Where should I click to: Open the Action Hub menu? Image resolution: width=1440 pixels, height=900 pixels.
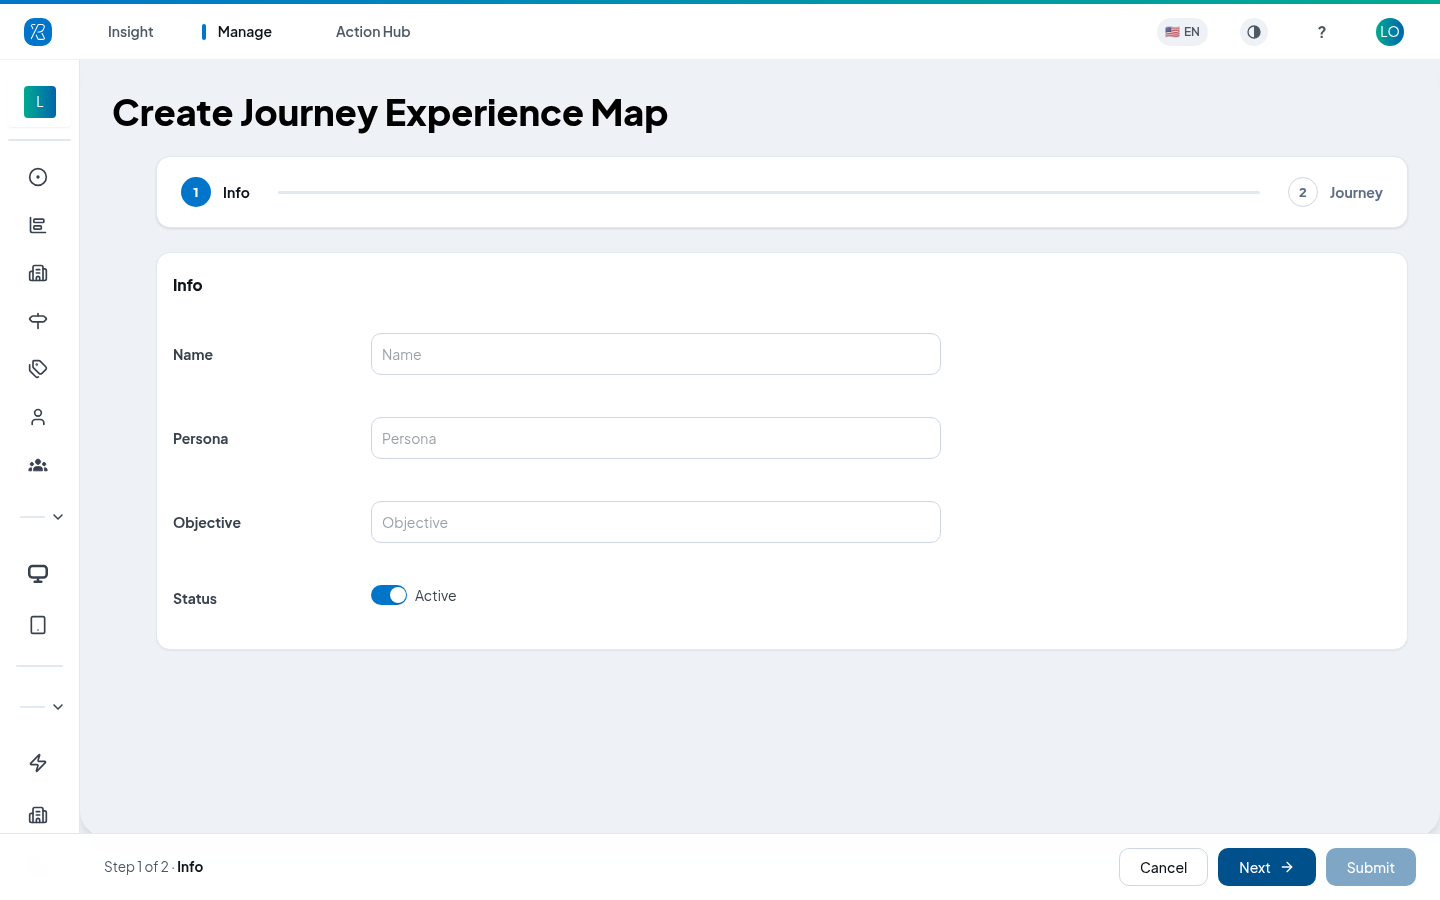(x=373, y=32)
